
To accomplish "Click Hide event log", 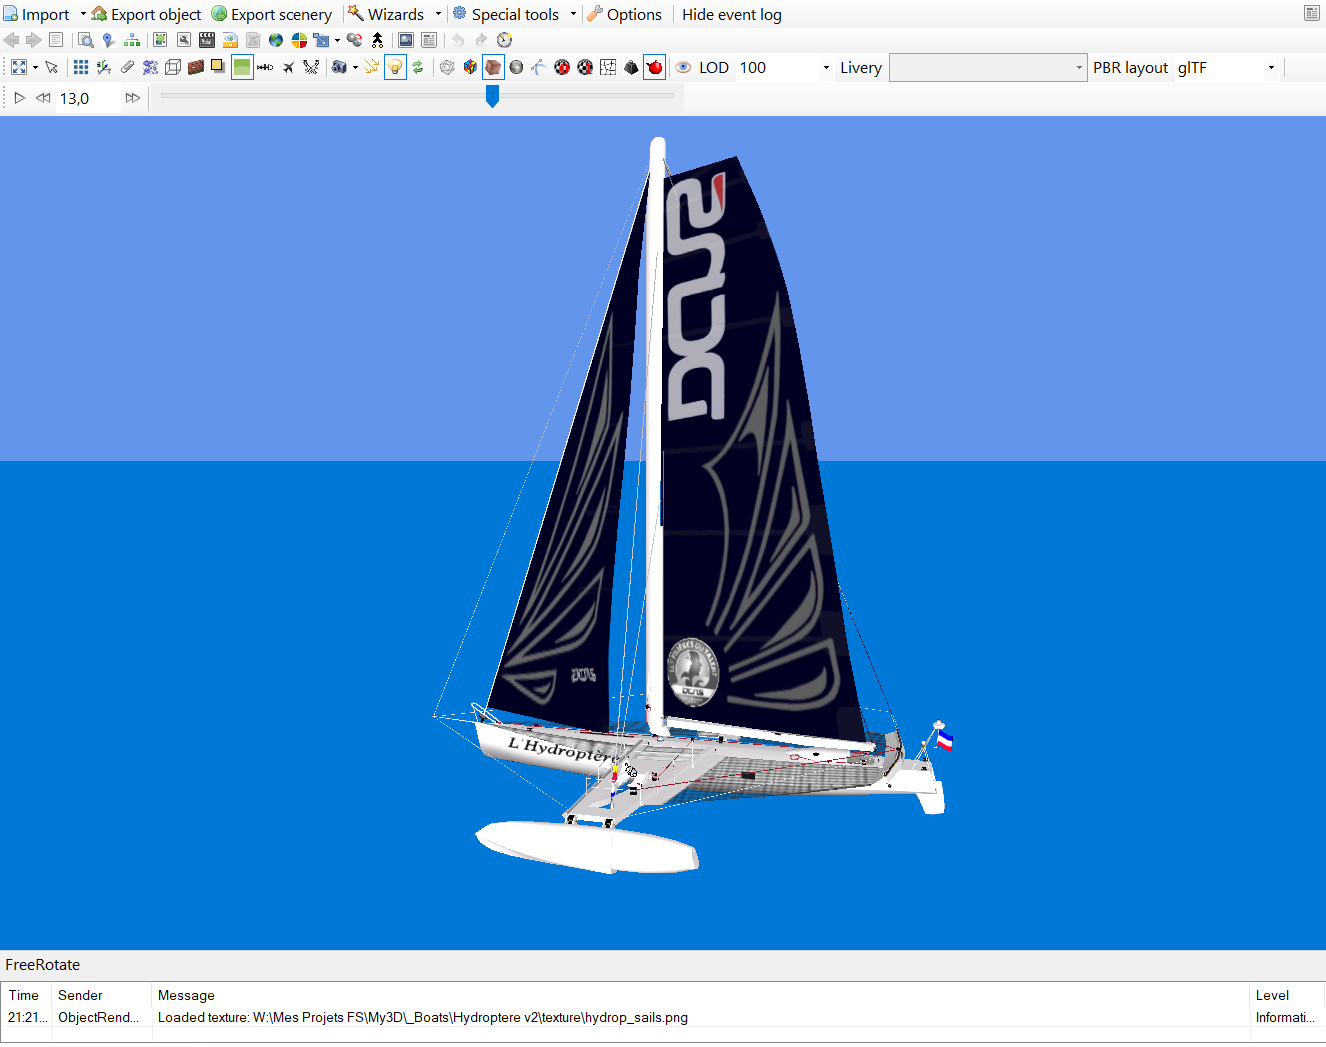I will click(732, 14).
